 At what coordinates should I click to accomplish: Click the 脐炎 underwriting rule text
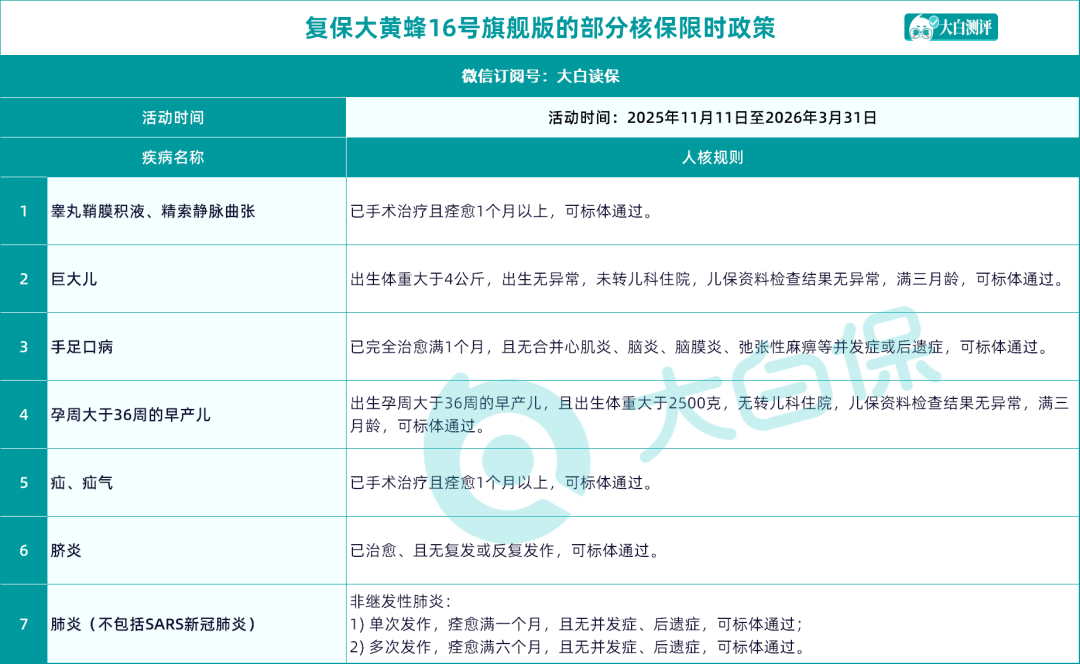(x=500, y=548)
